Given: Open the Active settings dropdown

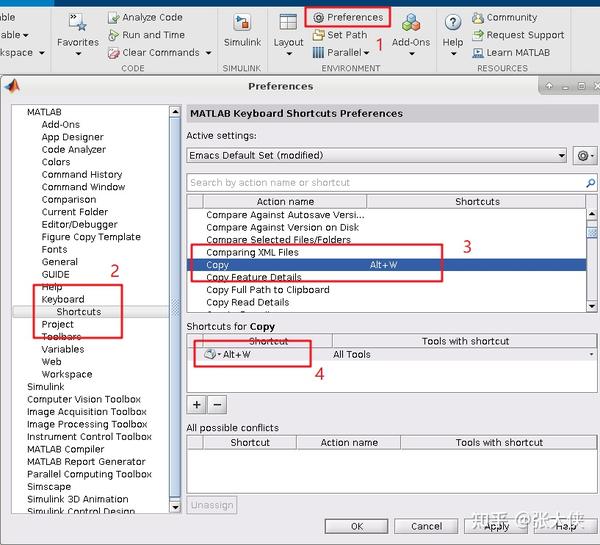Looking at the screenshot, I should coord(377,155).
